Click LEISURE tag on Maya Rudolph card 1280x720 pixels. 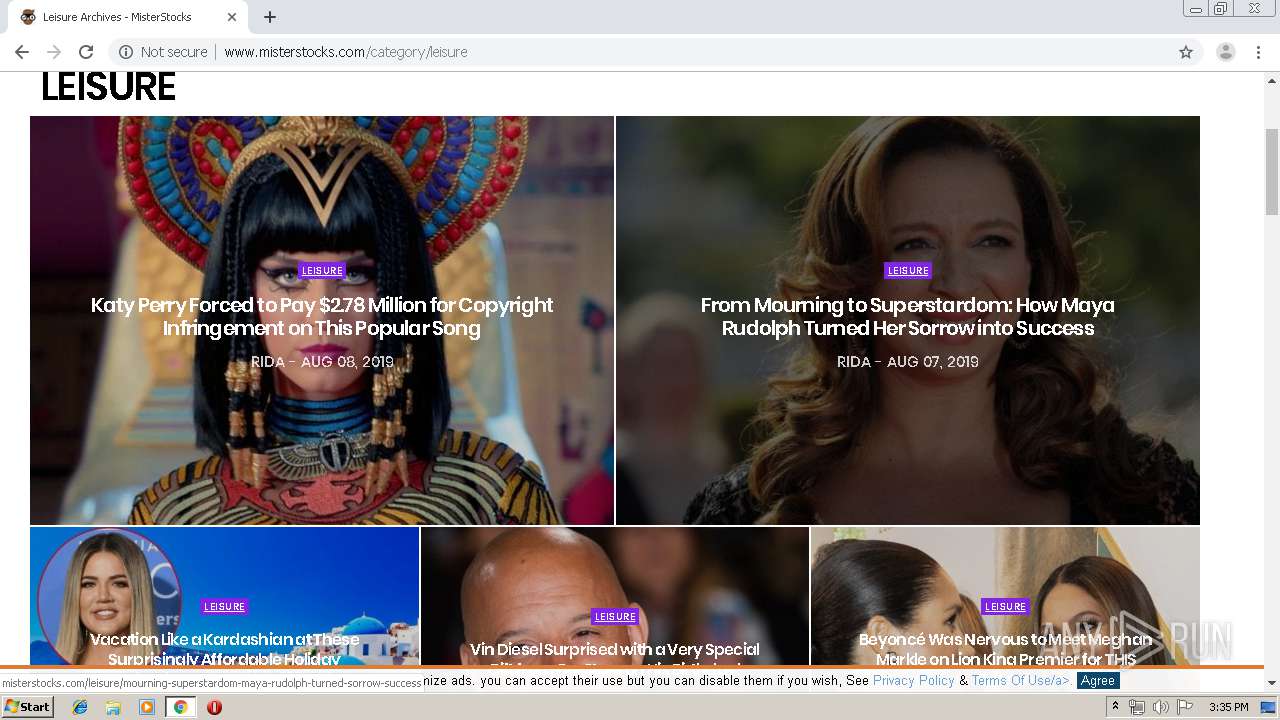(x=908, y=270)
